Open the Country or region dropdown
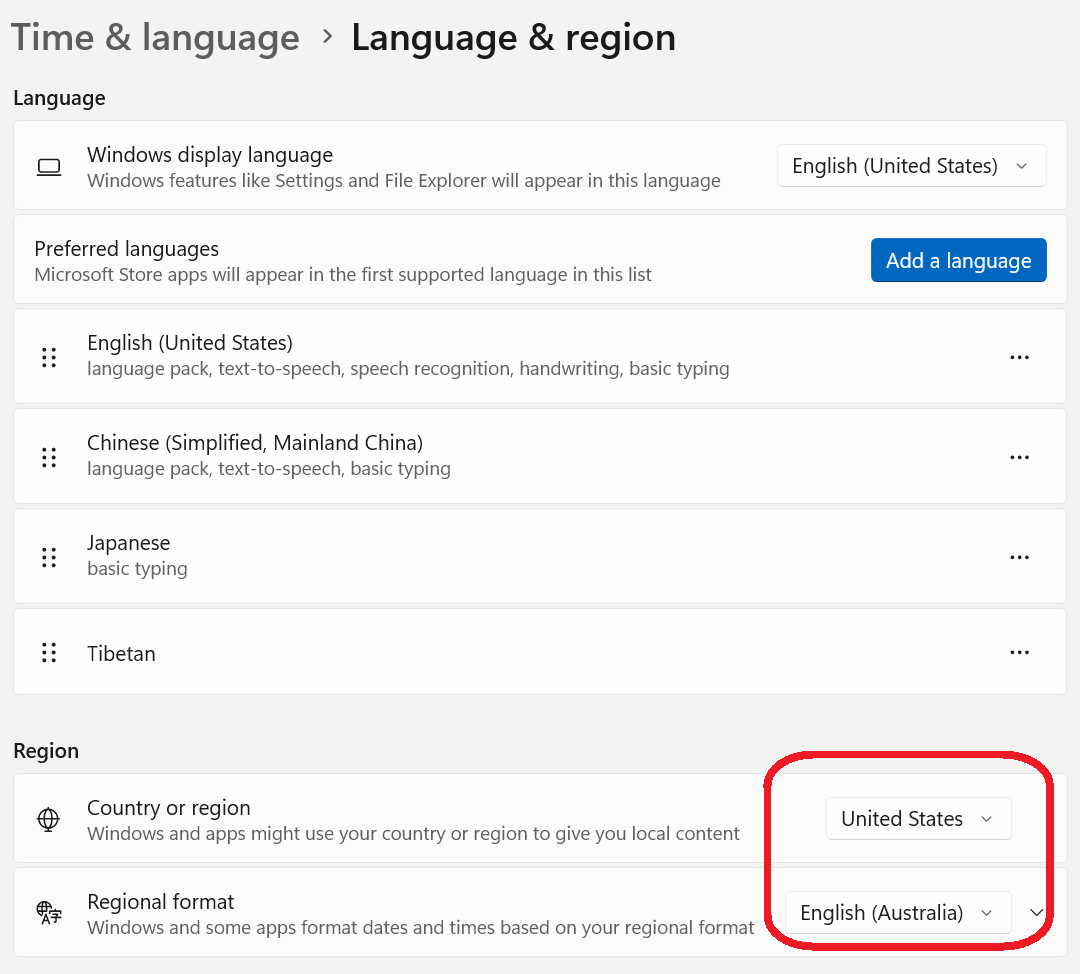The image size is (1080, 974). pyautogui.click(x=918, y=819)
